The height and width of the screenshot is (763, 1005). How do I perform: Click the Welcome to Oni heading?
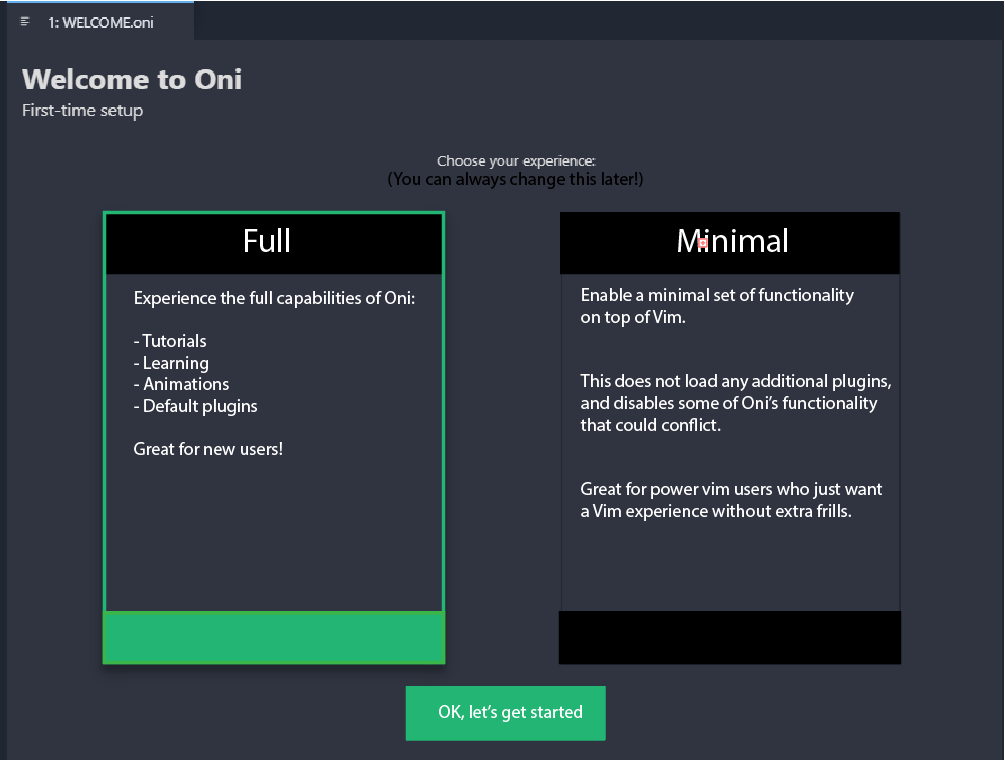pyautogui.click(x=131, y=79)
